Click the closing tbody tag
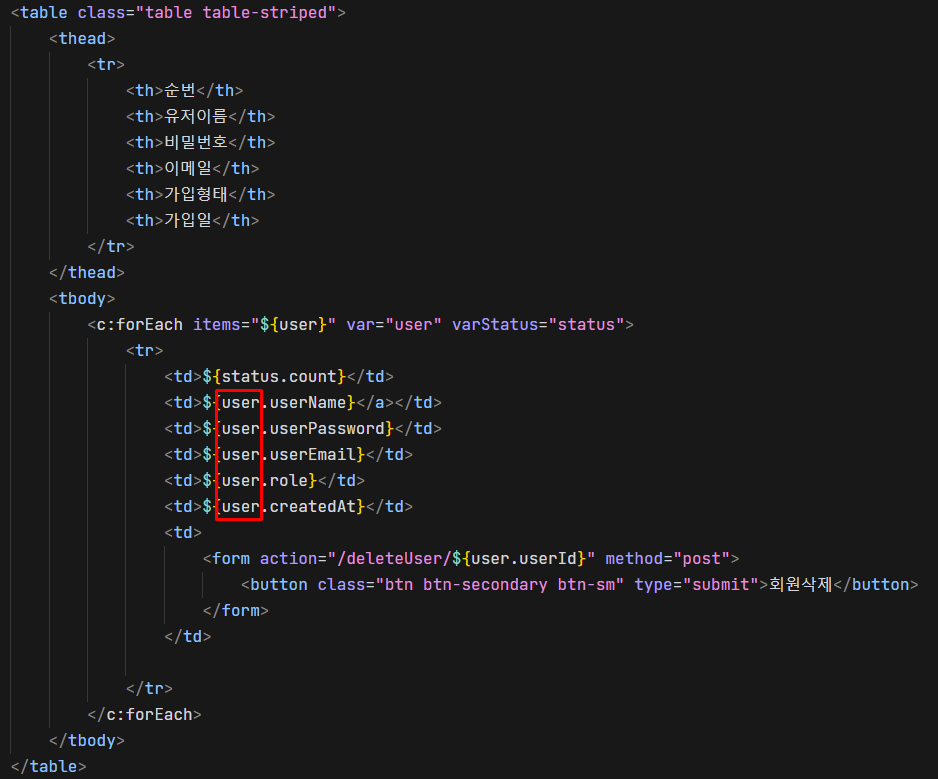This screenshot has height=779, width=938. pyautogui.click(x=87, y=741)
